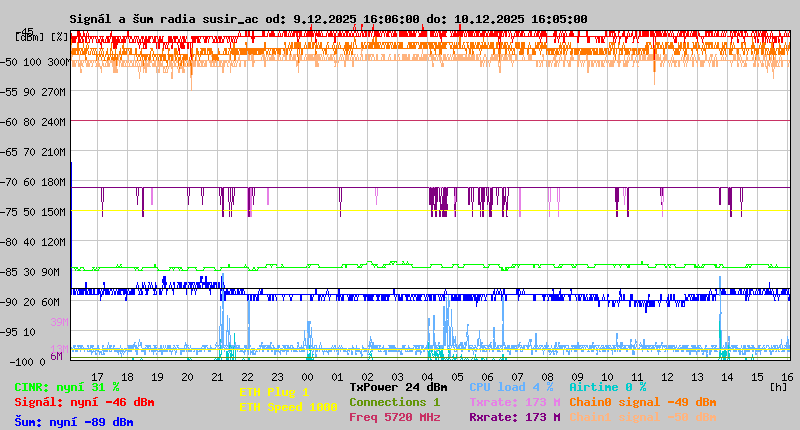Click the 'Connections 1' legend entry
Screen dimensions: 800x430
[395, 402]
